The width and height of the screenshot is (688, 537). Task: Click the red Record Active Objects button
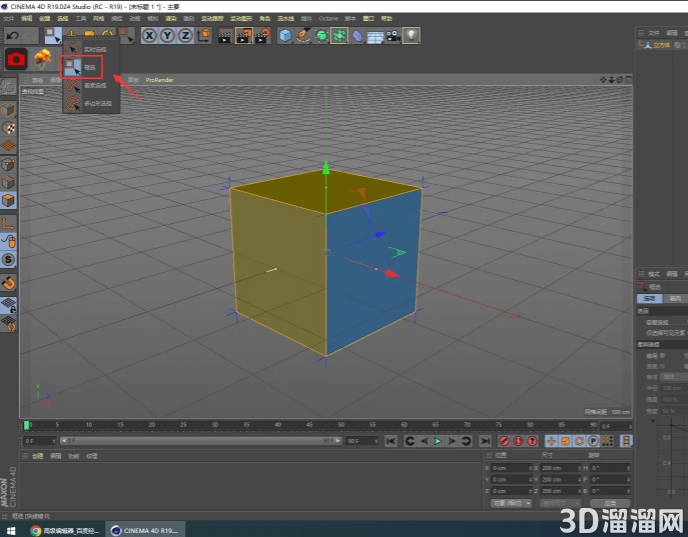[504, 441]
